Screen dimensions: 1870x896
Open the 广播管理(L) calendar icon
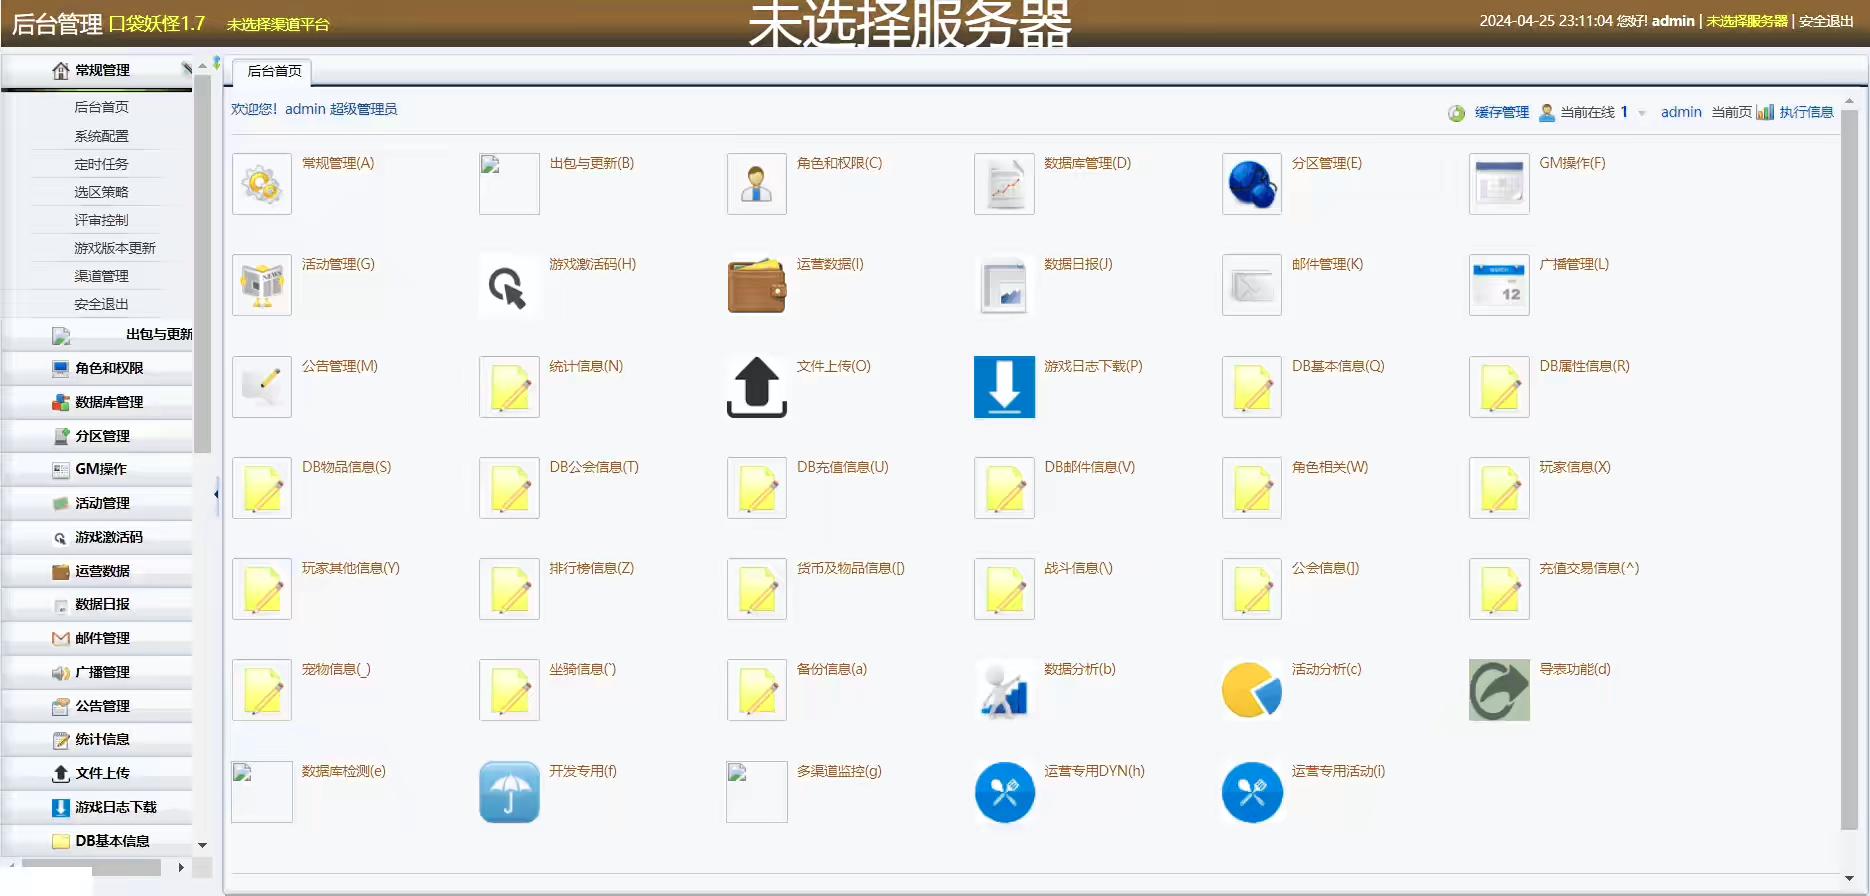(x=1499, y=285)
